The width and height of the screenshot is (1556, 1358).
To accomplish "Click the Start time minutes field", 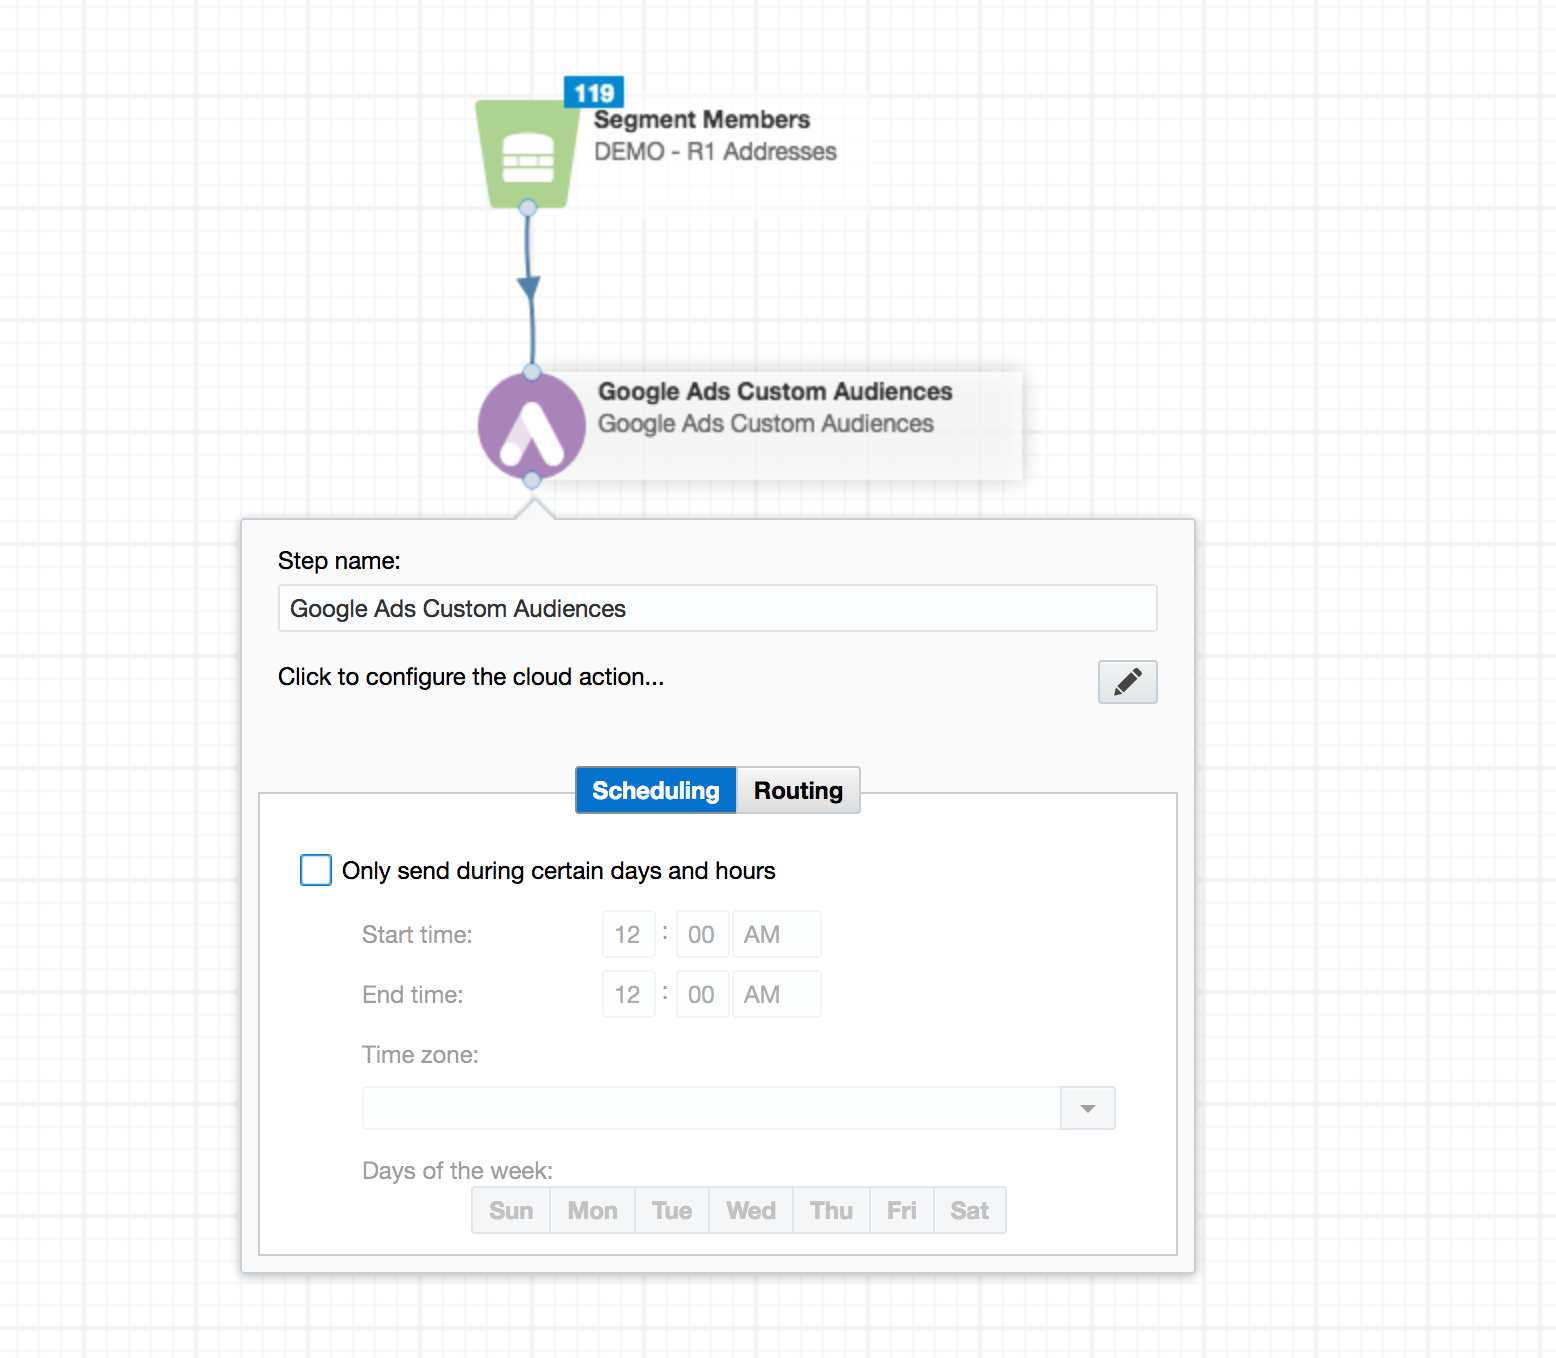I will pyautogui.click(x=702, y=934).
